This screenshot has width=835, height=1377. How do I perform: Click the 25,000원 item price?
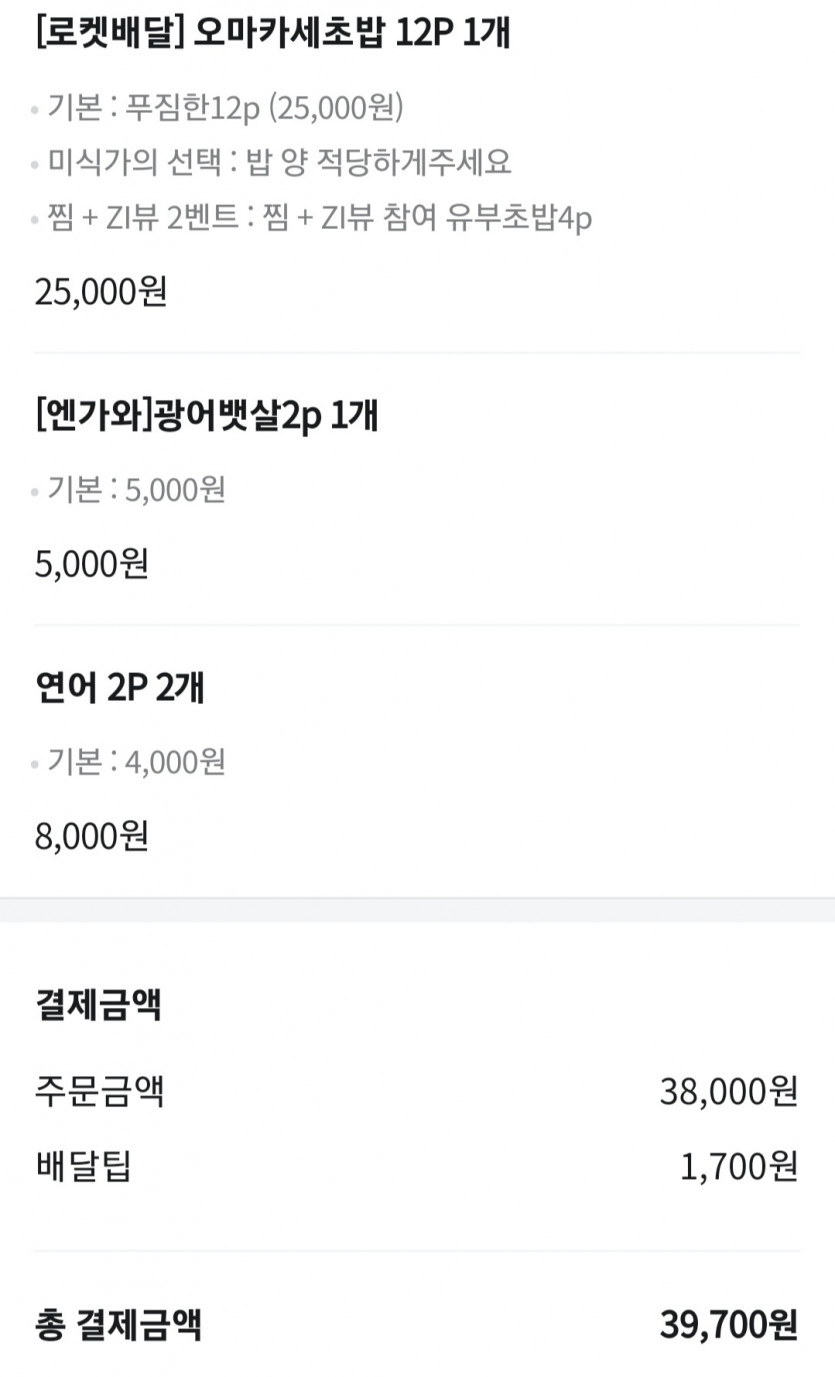click(x=101, y=292)
